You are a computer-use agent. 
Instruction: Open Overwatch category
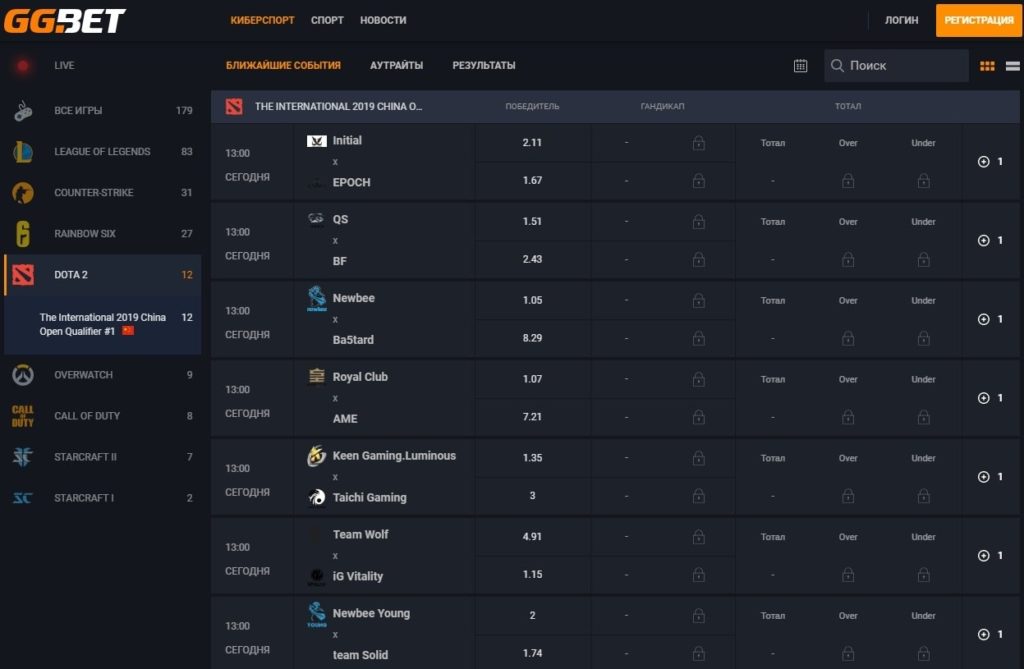click(x=103, y=375)
